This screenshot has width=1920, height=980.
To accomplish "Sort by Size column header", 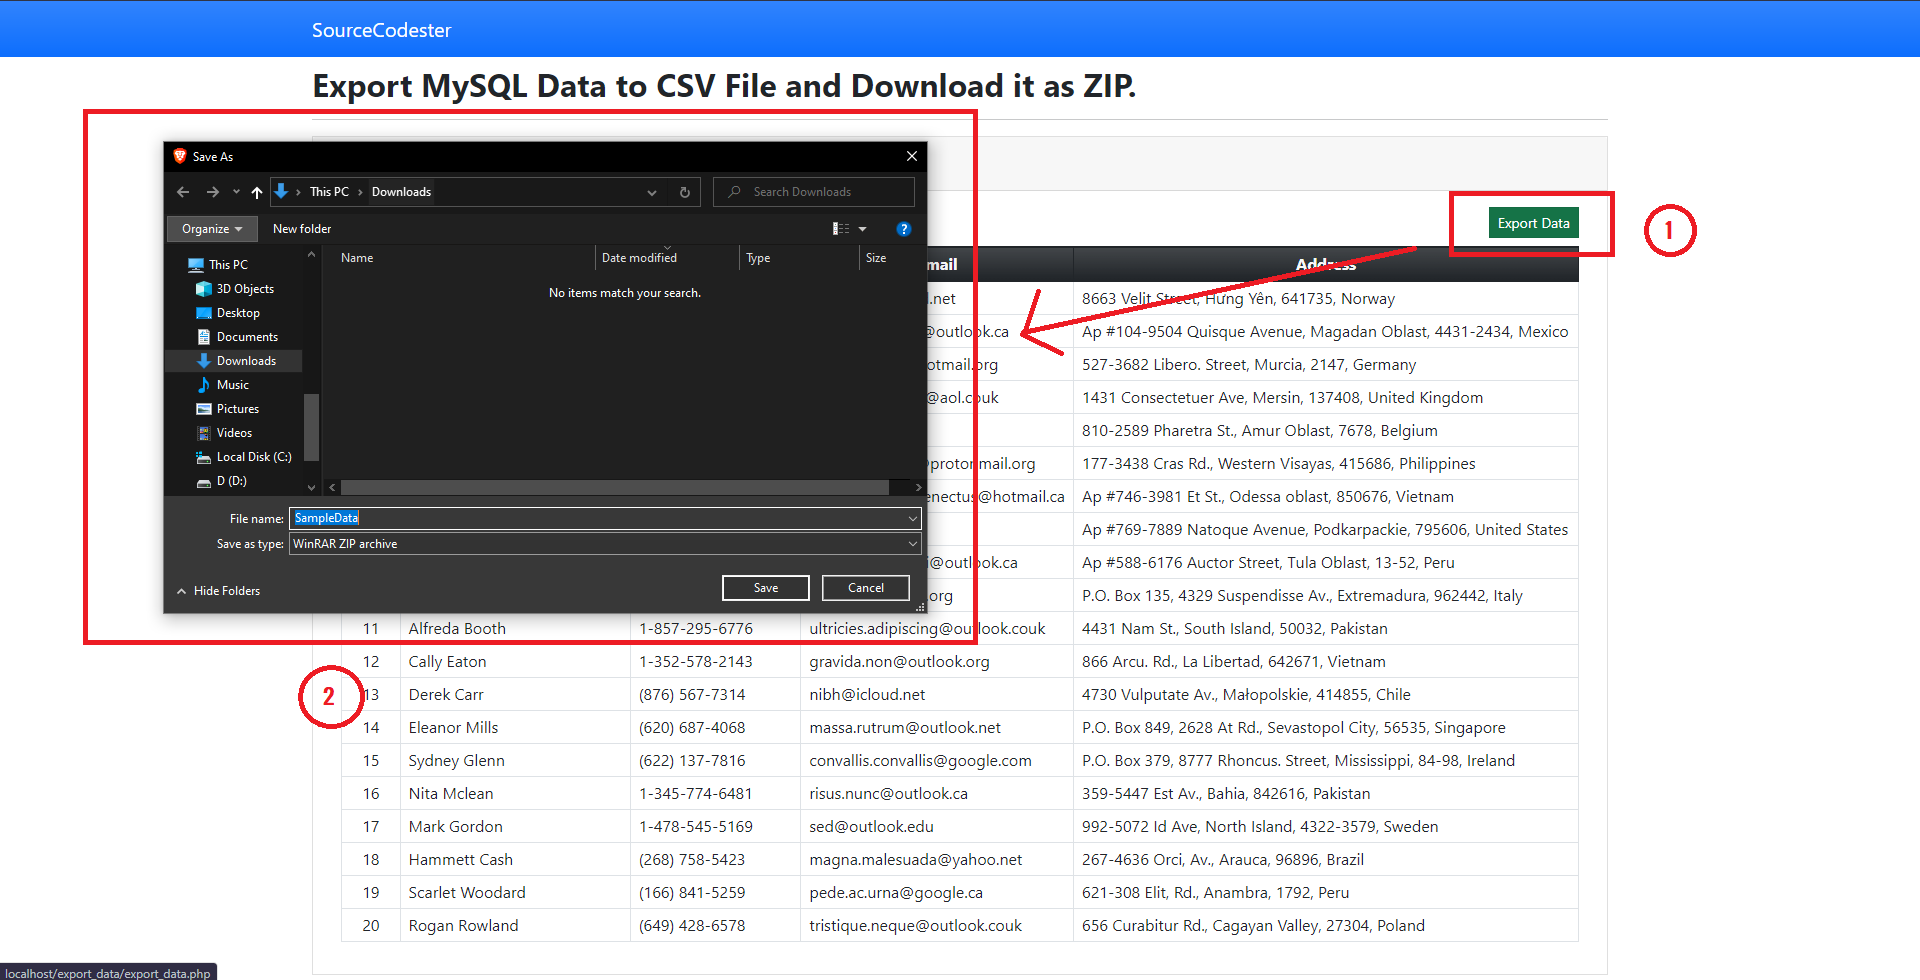I will pyautogui.click(x=876, y=258).
